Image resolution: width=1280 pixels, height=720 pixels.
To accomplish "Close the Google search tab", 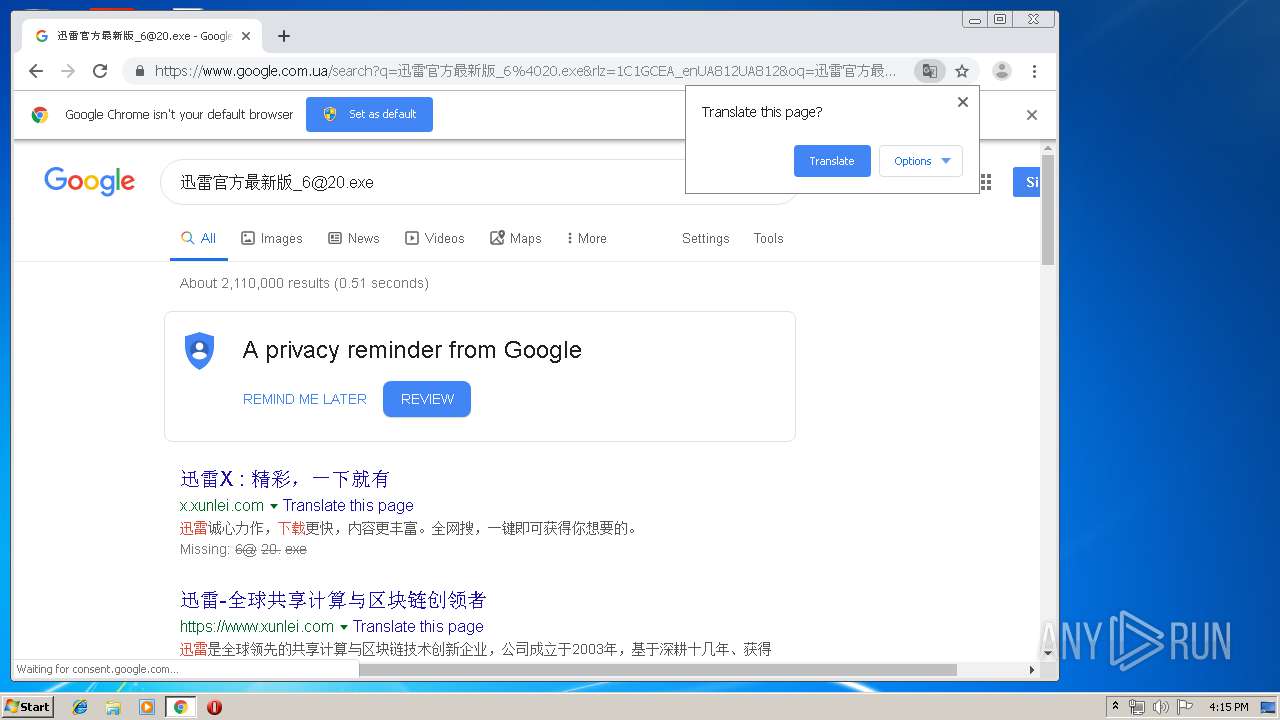I will click(x=246, y=36).
